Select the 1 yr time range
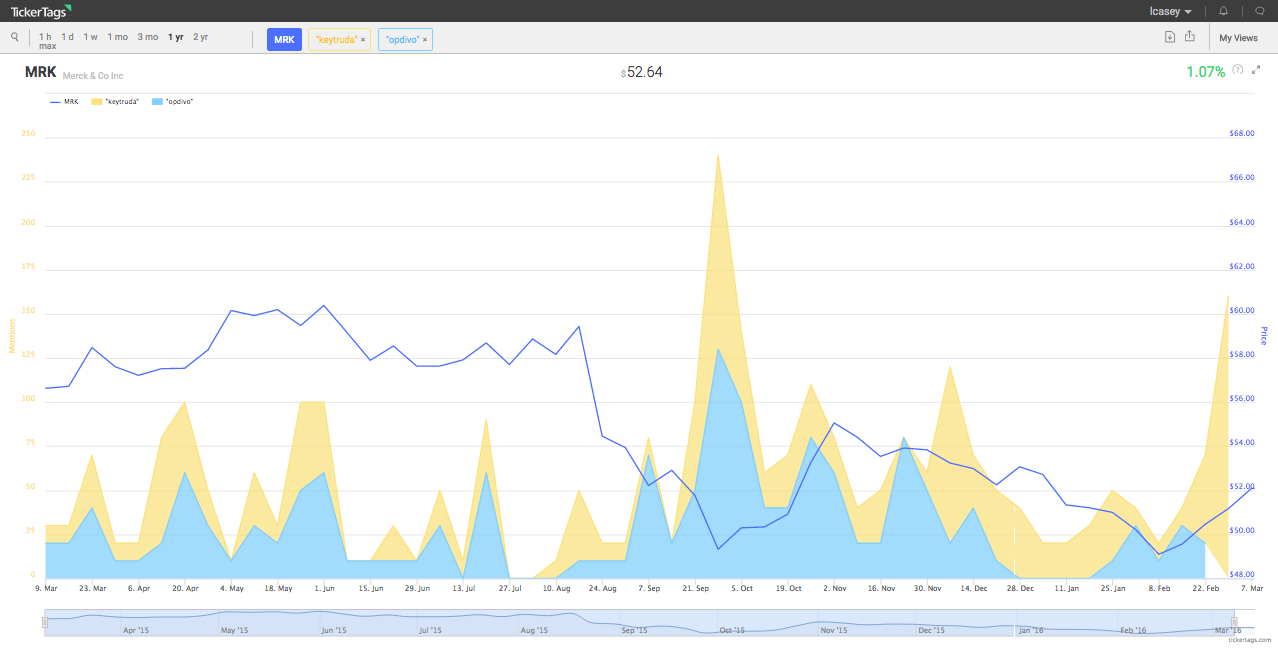Screen dimensions: 1278x651 pos(176,37)
